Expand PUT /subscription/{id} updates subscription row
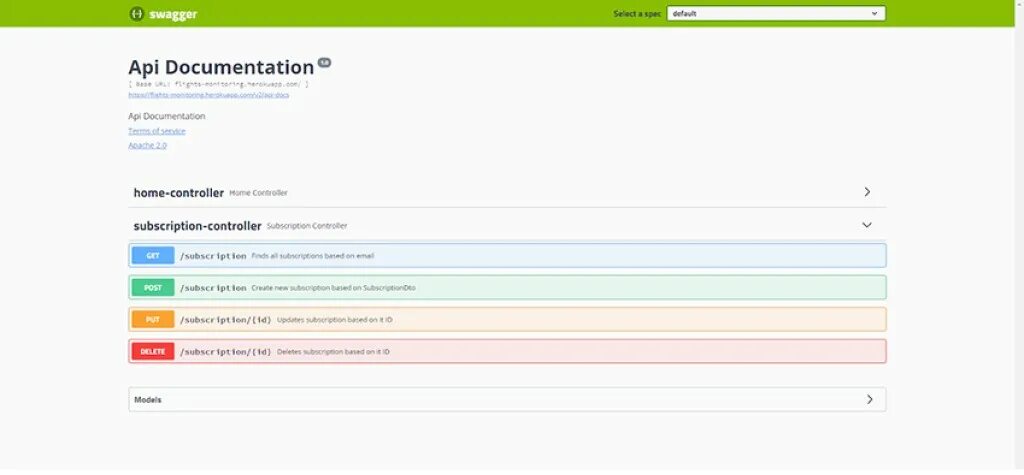Screen dimensions: 1024x475 pyautogui.click(x=507, y=319)
